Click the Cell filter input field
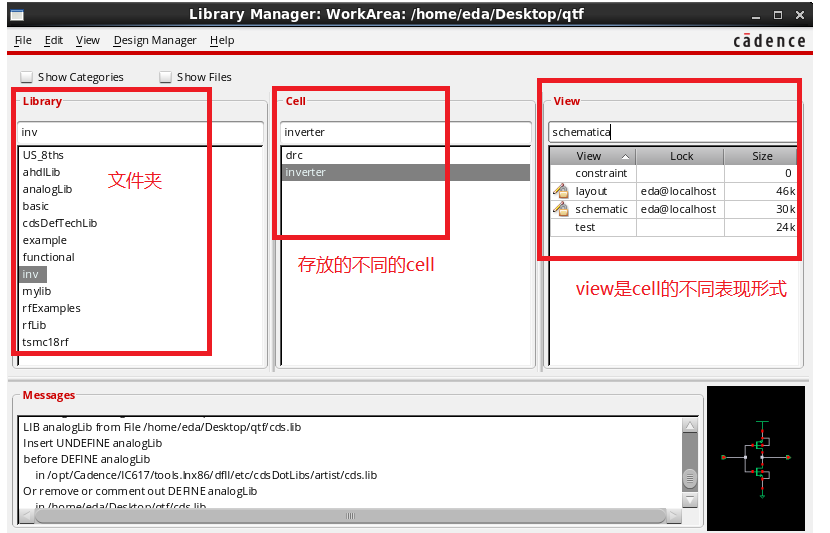The image size is (830, 533). click(x=405, y=132)
